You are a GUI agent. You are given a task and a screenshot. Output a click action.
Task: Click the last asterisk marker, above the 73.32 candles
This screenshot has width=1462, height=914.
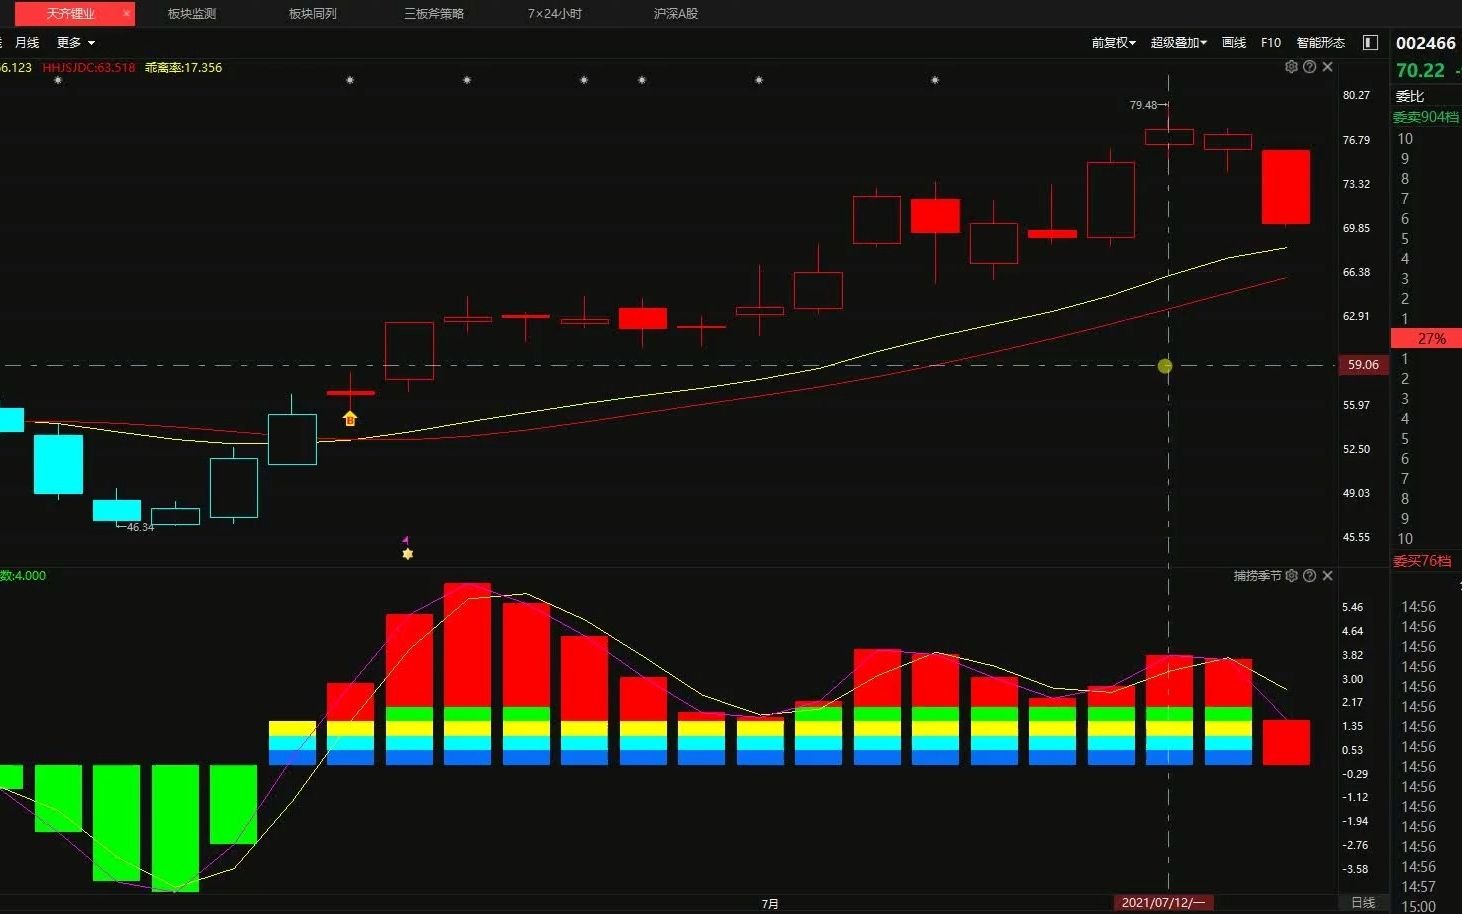935,80
